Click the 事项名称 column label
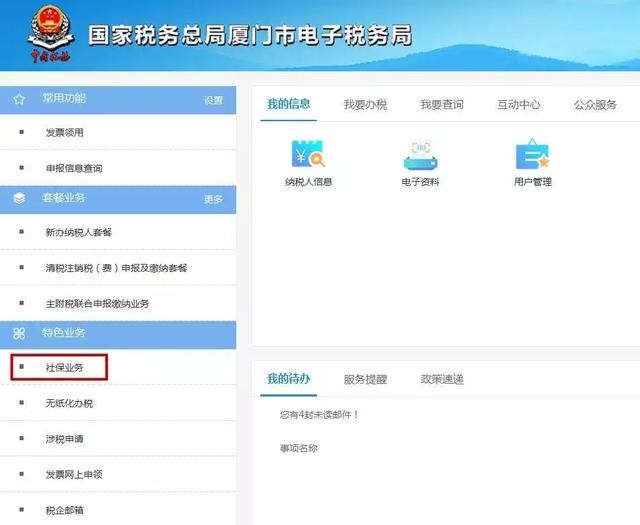This screenshot has height=525, width=640. (299, 448)
